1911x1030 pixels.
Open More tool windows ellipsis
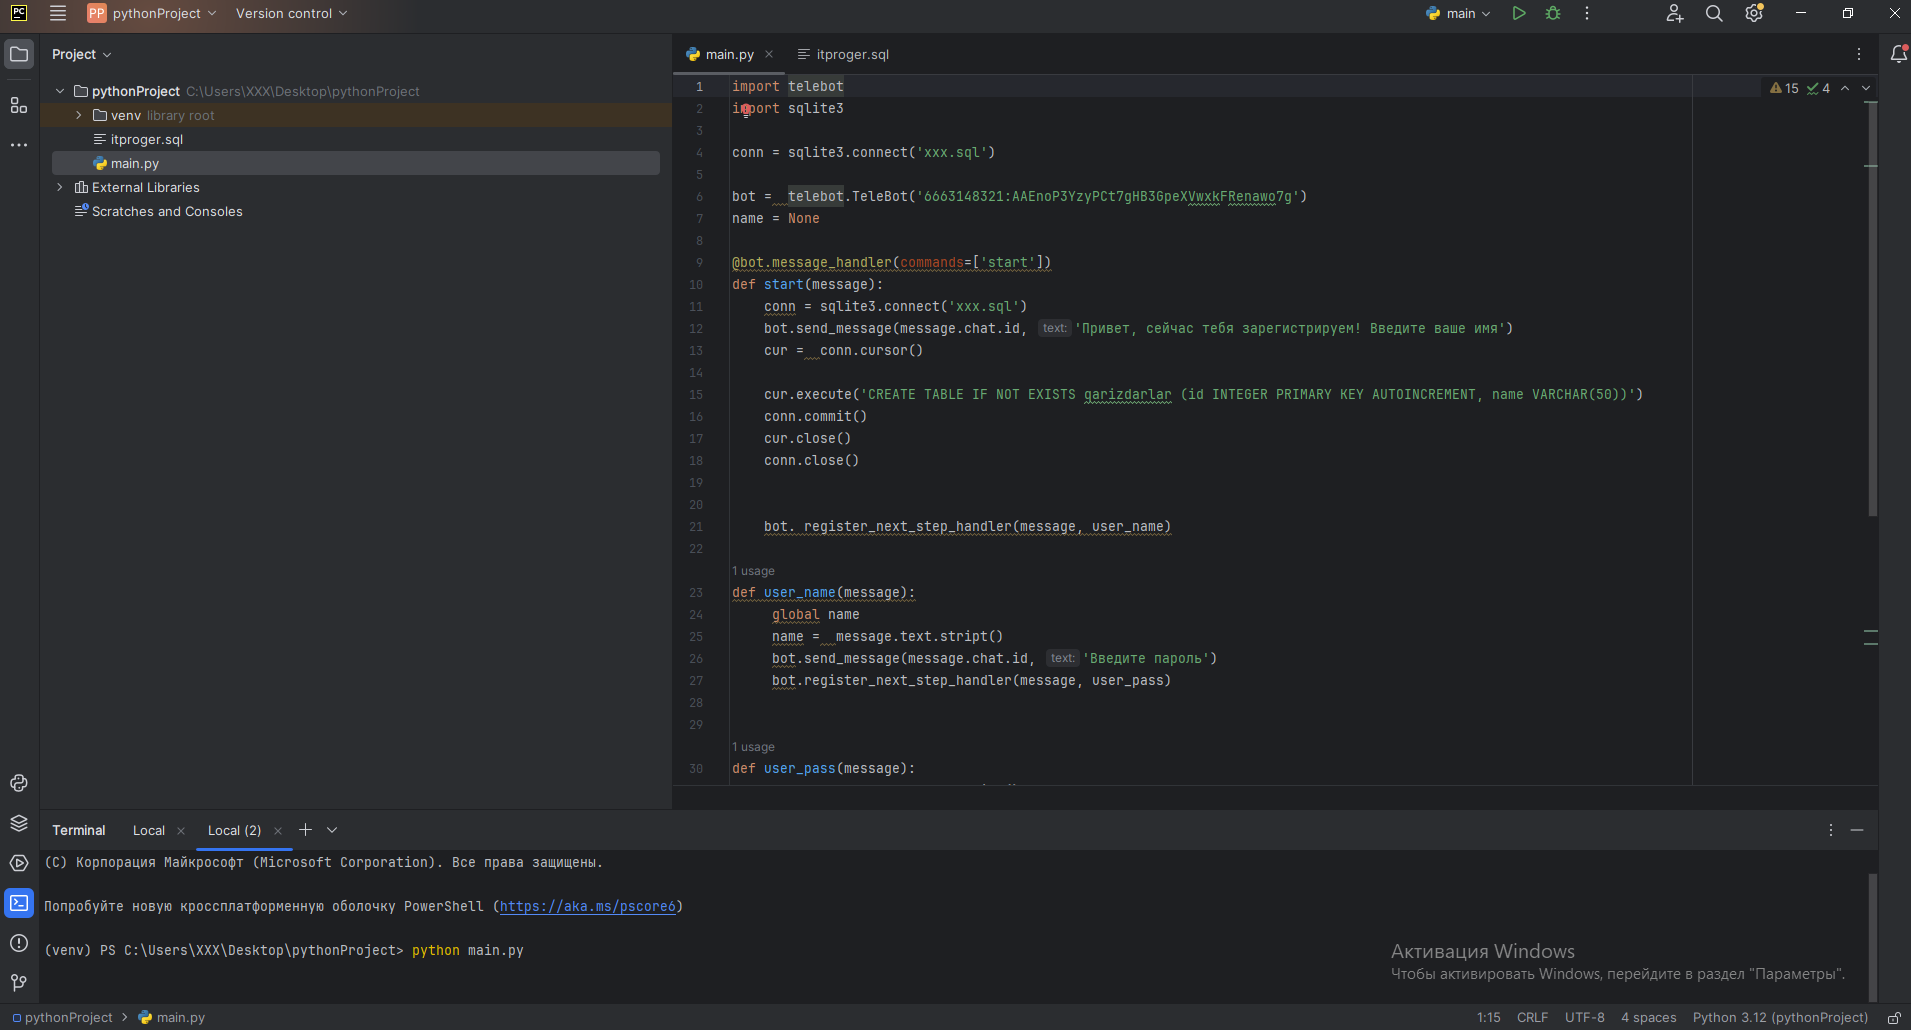[x=19, y=145]
